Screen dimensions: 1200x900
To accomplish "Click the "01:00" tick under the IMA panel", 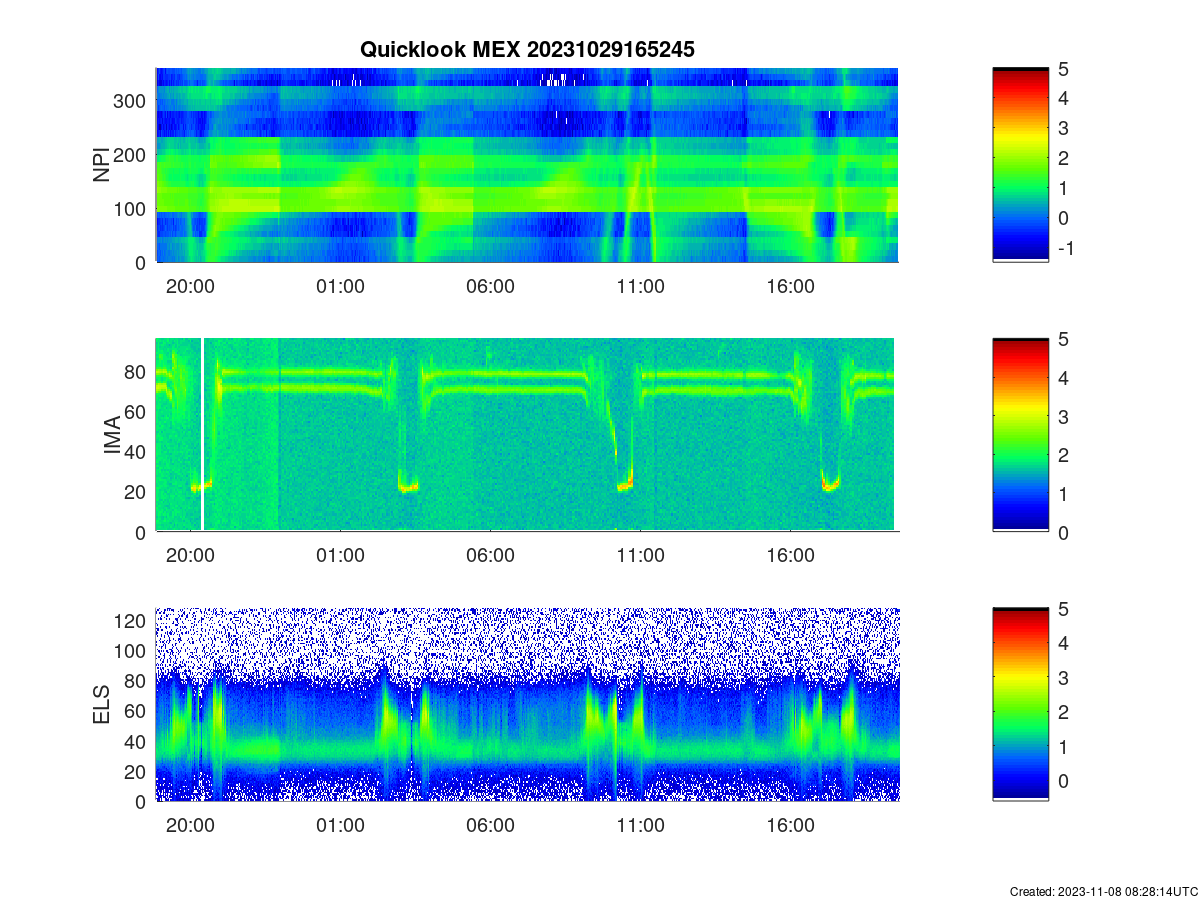I will [340, 556].
